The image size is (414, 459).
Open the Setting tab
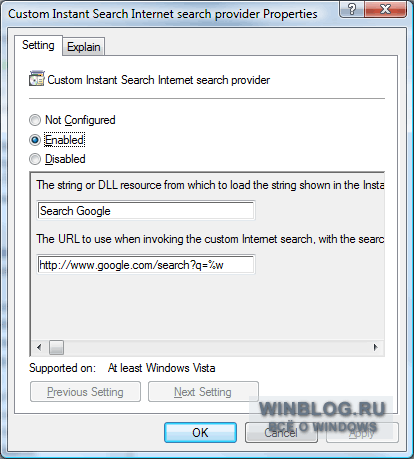tap(38, 45)
